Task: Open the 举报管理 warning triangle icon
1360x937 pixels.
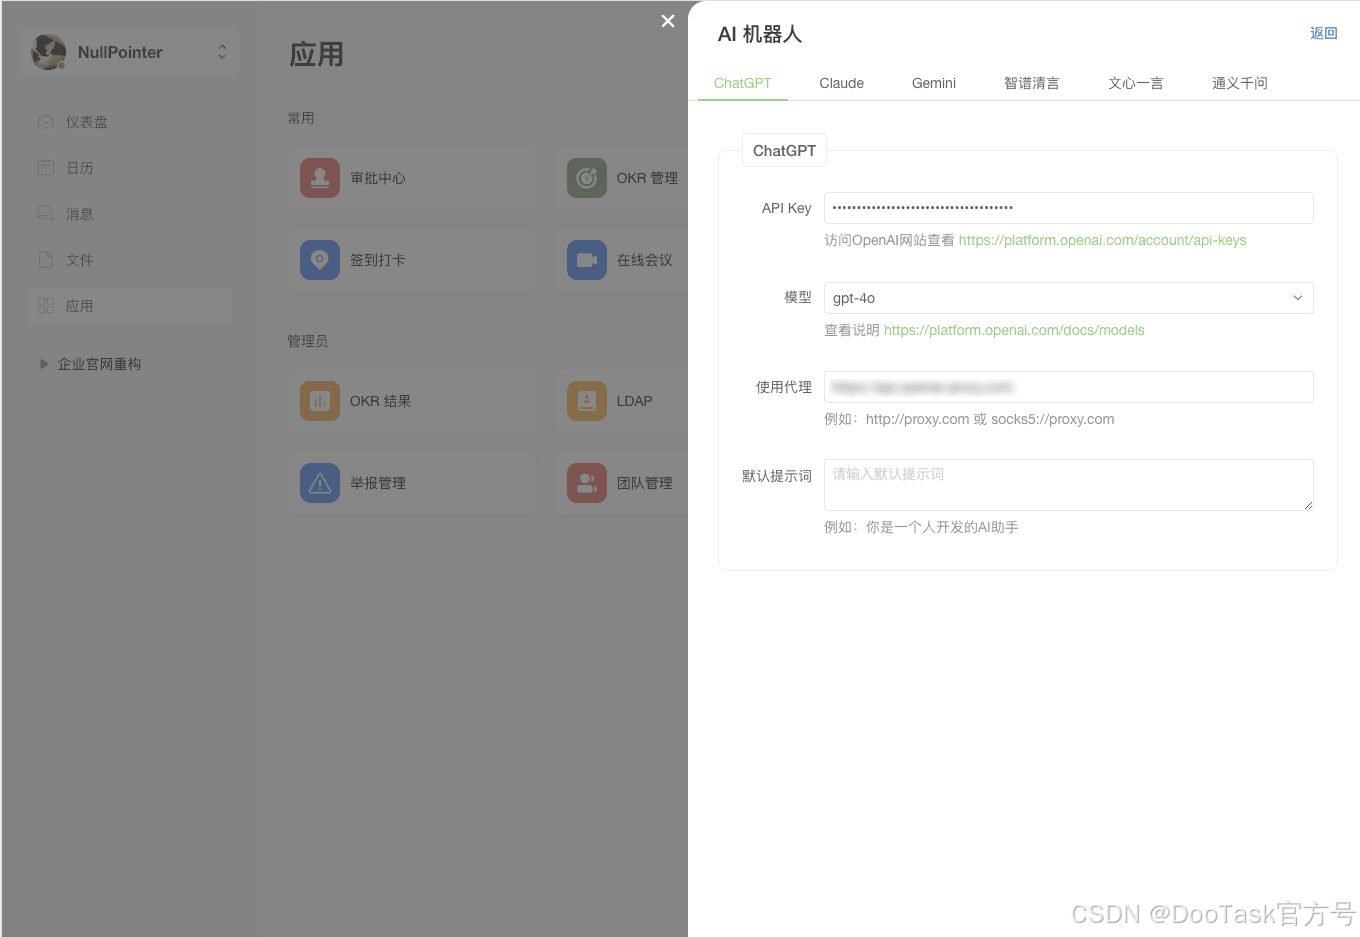Action: [320, 483]
